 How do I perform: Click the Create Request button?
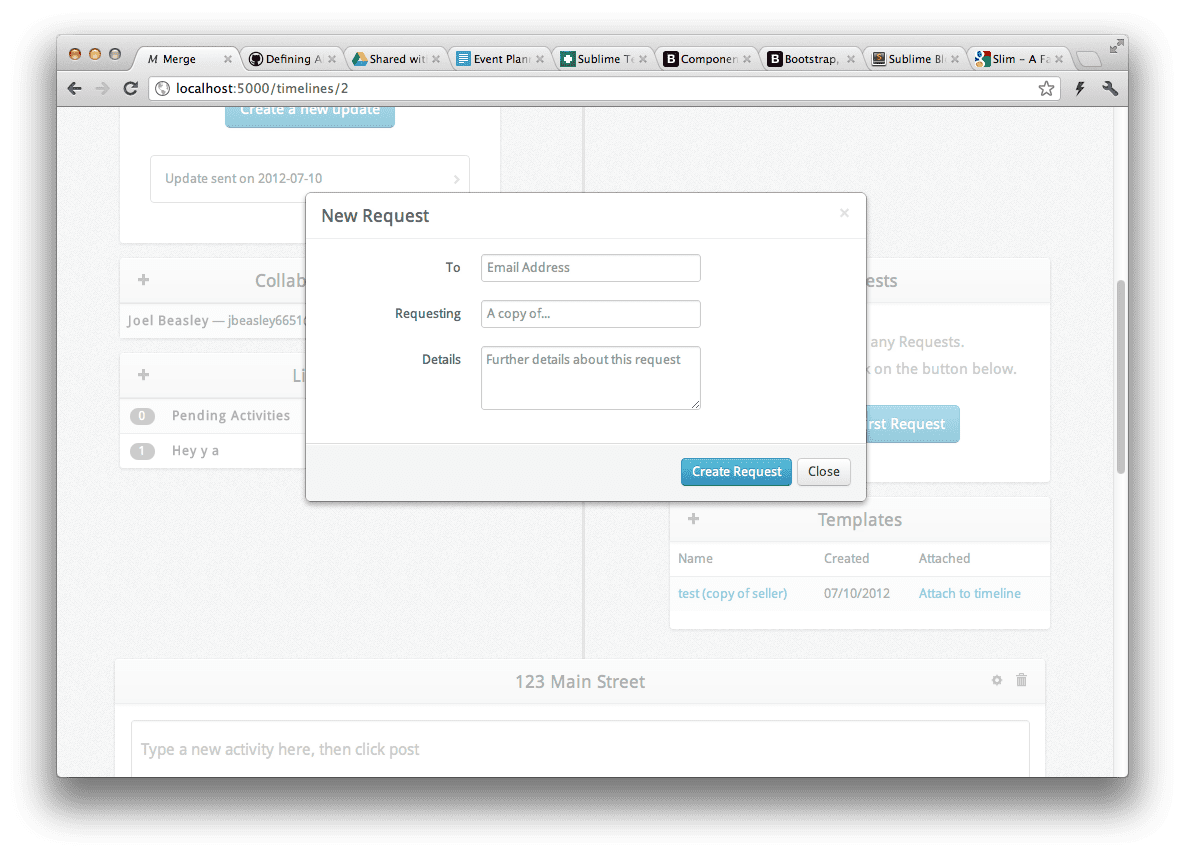coord(736,472)
